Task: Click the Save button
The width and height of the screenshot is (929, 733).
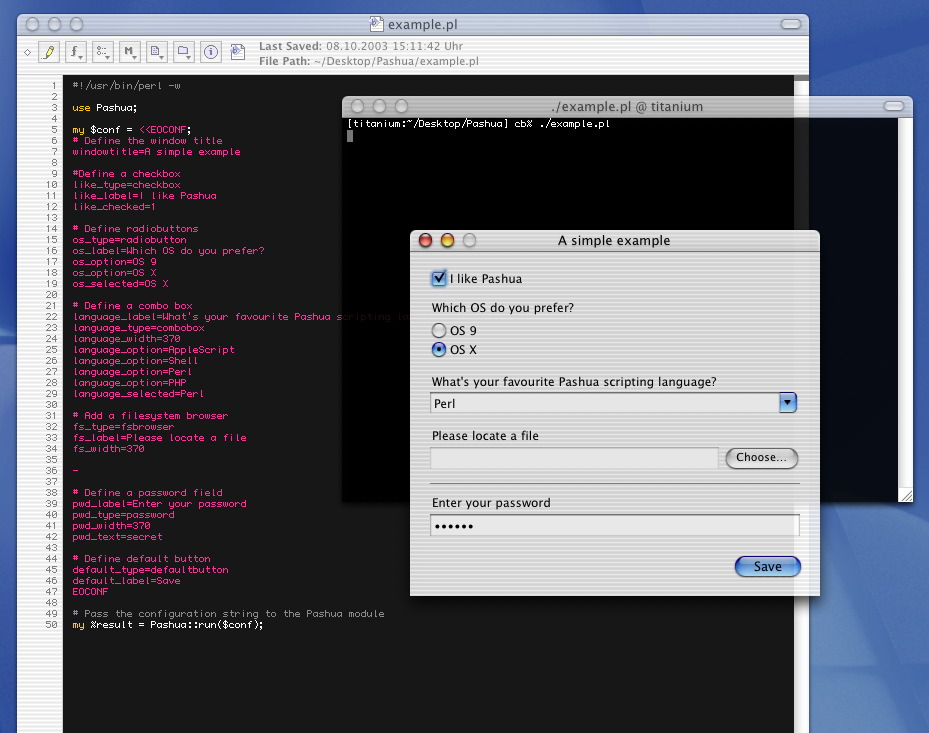Action: (767, 566)
